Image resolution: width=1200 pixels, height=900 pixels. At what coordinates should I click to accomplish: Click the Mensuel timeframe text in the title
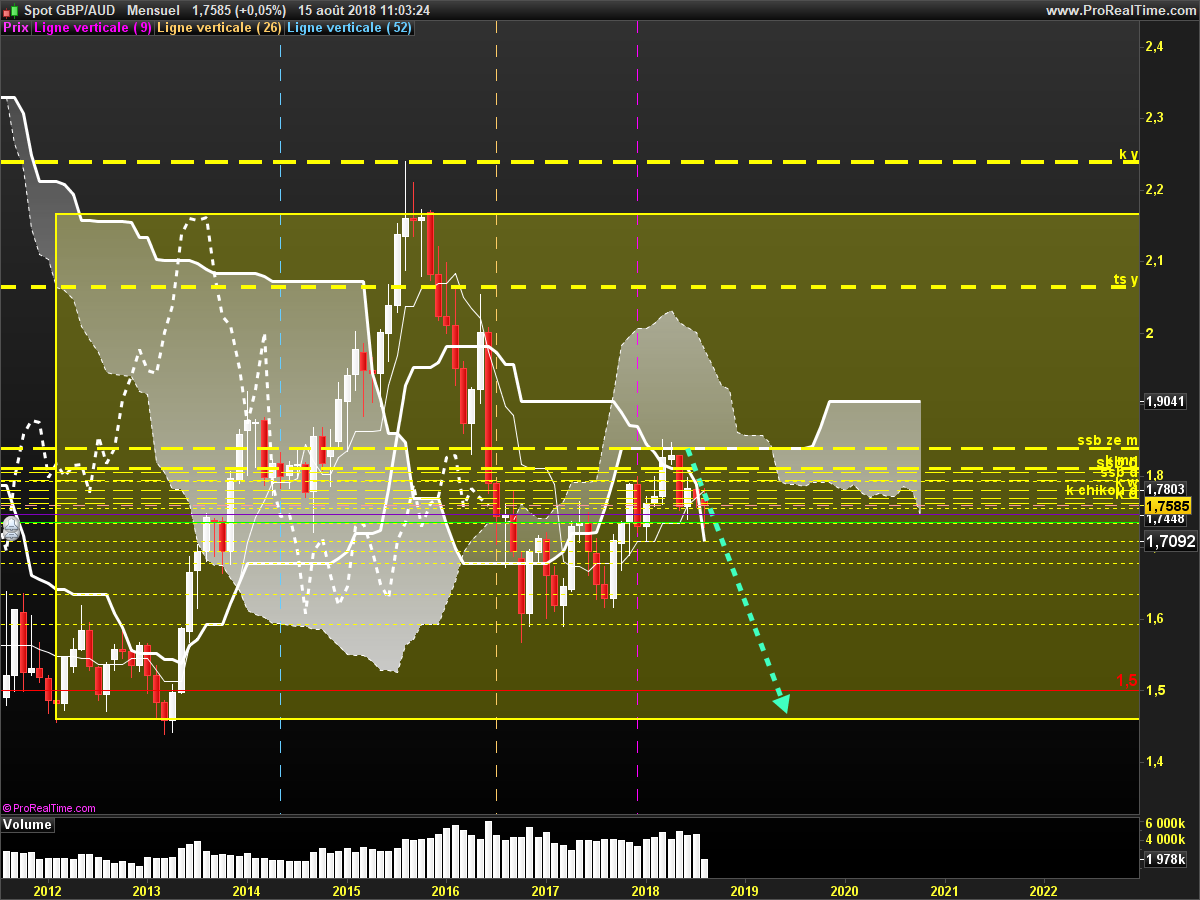(x=154, y=10)
